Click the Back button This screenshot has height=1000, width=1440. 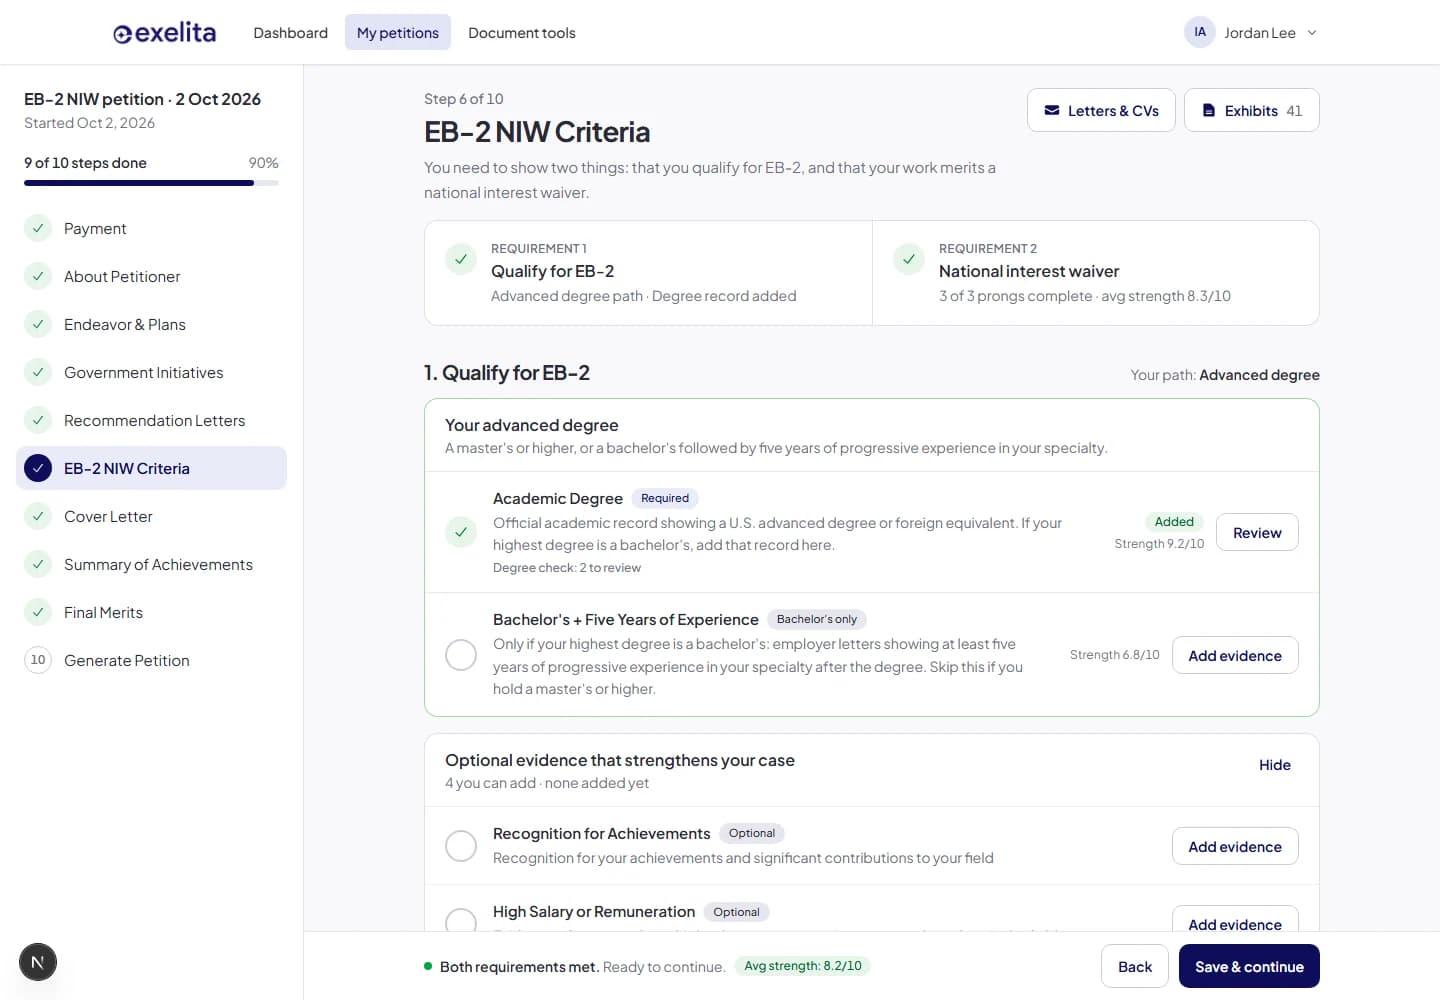pyautogui.click(x=1135, y=966)
